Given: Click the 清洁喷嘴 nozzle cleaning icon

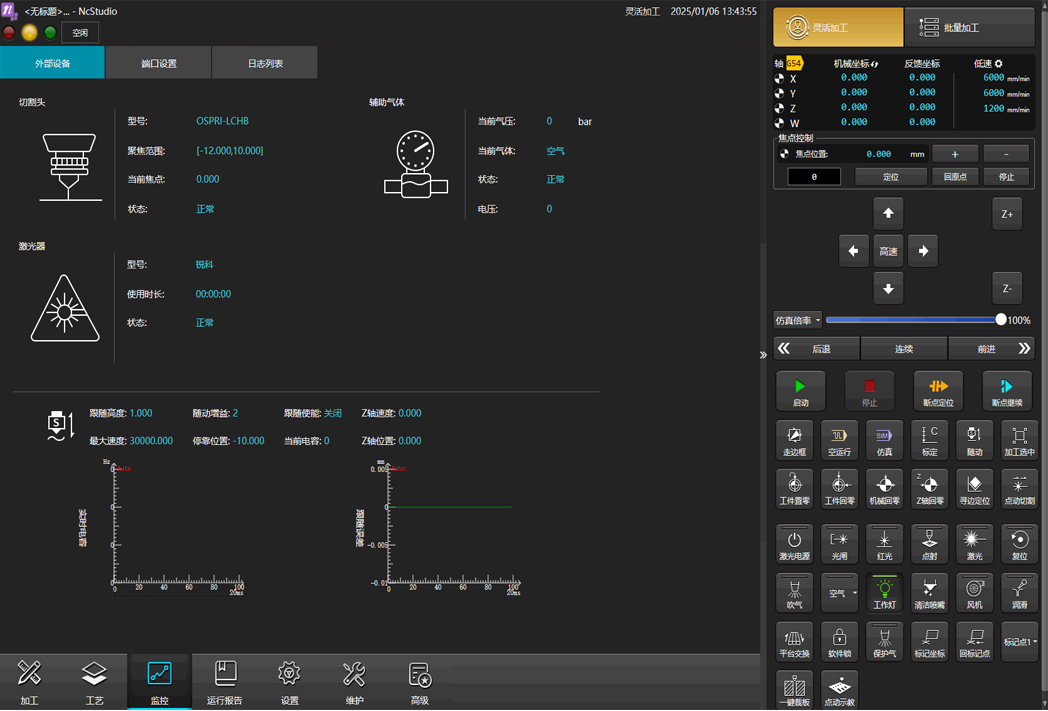Looking at the screenshot, I should click(929, 592).
